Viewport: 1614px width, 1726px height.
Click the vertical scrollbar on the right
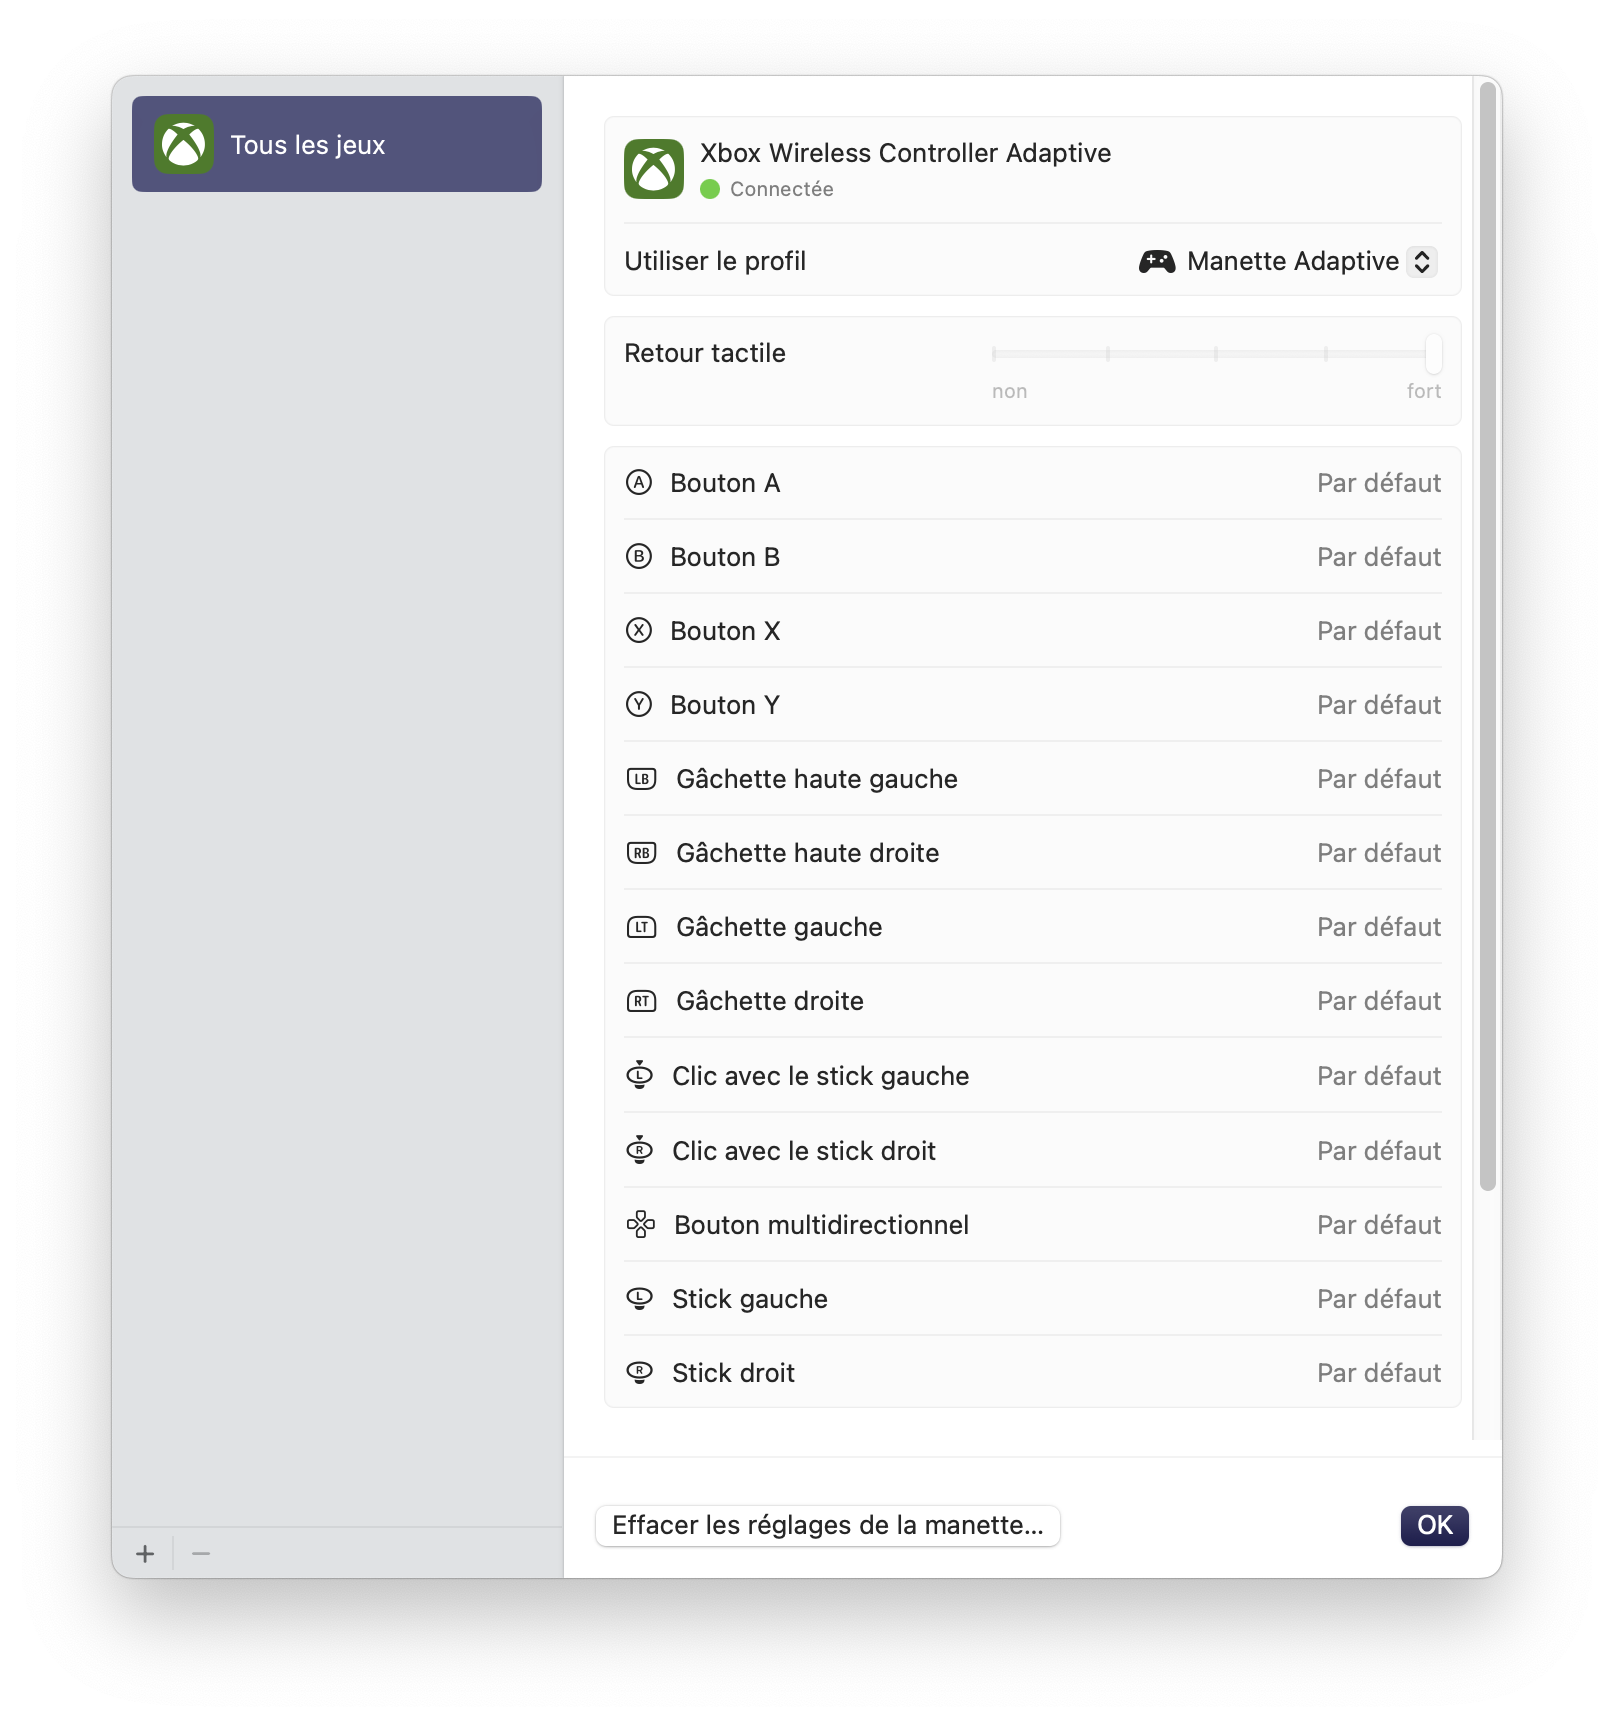click(1488, 637)
